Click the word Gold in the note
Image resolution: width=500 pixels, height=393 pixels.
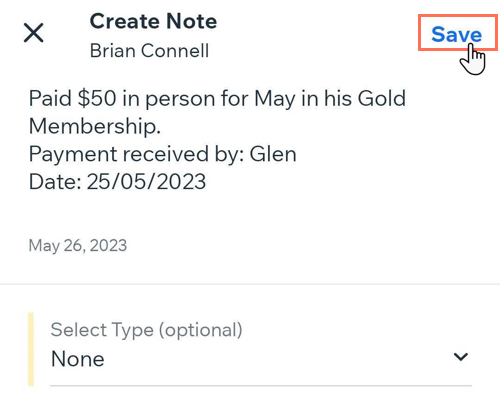tap(382, 98)
